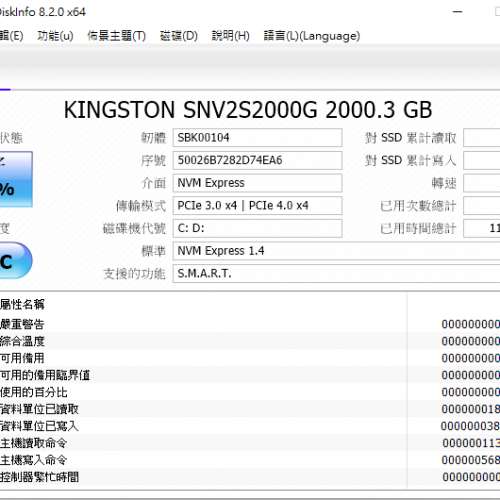Open the 說明(H) menu
Image resolution: width=500 pixels, height=500 pixels.
231,36
